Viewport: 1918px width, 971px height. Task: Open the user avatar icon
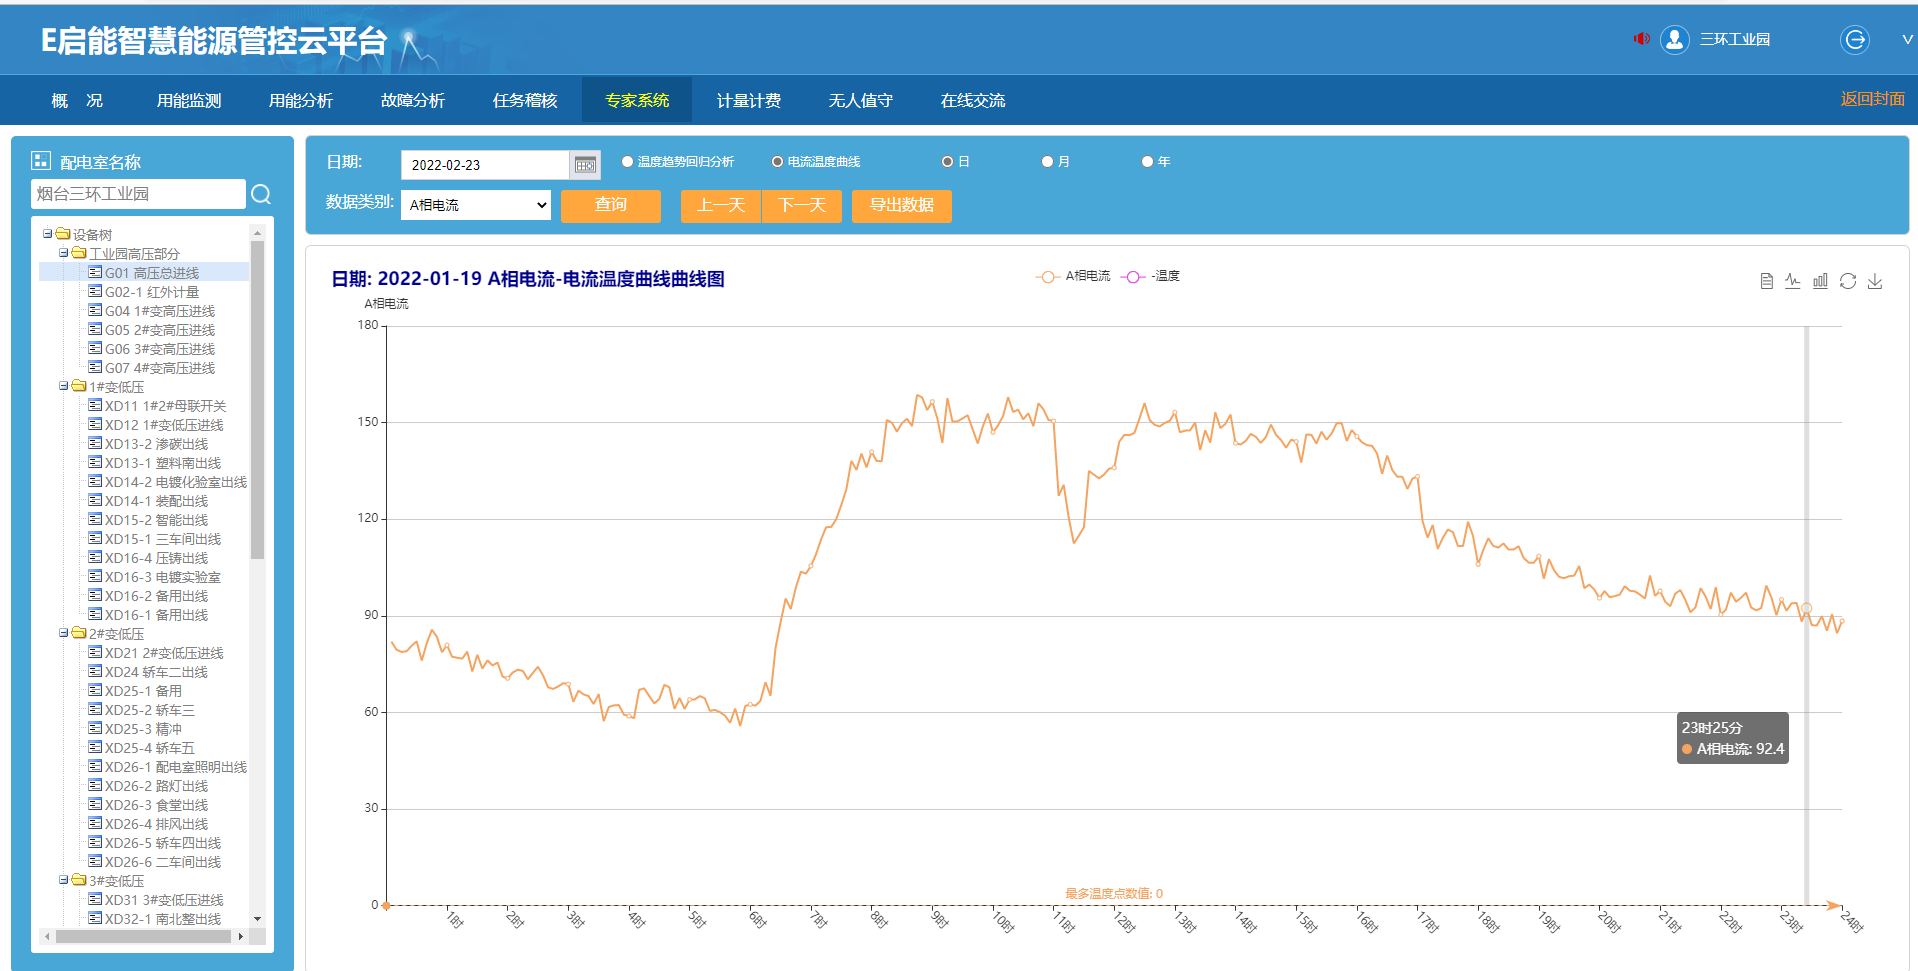coord(1675,39)
